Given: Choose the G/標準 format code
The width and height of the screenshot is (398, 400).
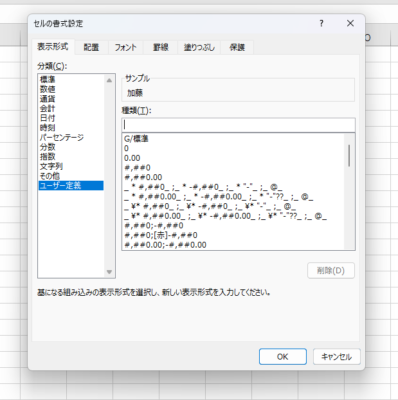Looking at the screenshot, I should tap(234, 139).
